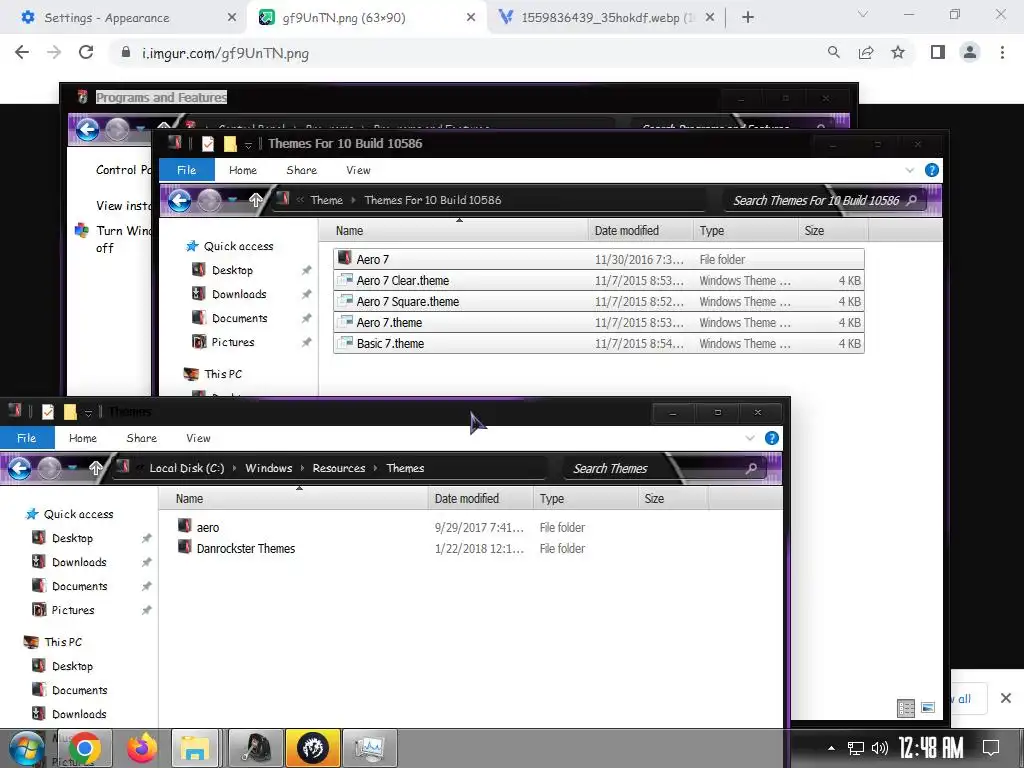Open File menu in lower Themes window
Viewport: 1024px width, 768px height.
coord(27,438)
